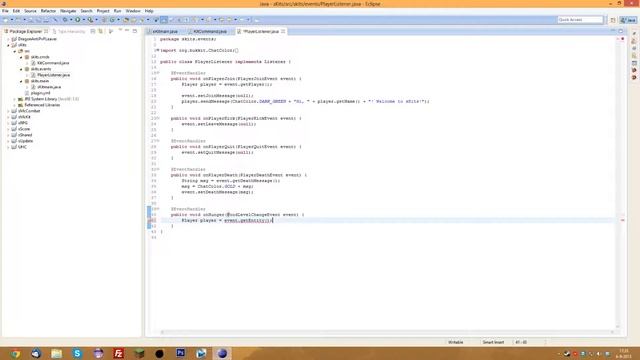640x360 pixels.
Task: Click the Minecraft block taskbar icon
Action: pyautogui.click(x=139, y=353)
